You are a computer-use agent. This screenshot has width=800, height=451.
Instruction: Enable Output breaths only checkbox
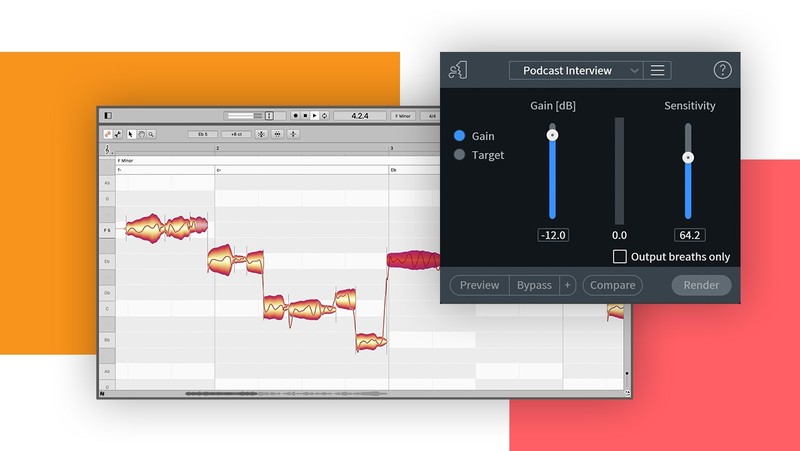pos(619,257)
